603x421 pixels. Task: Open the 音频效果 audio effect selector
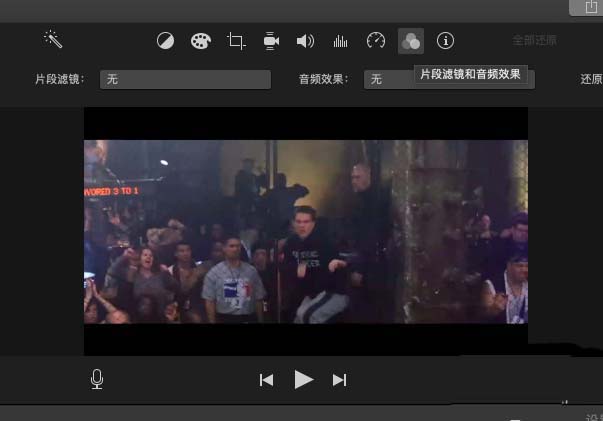coord(449,80)
